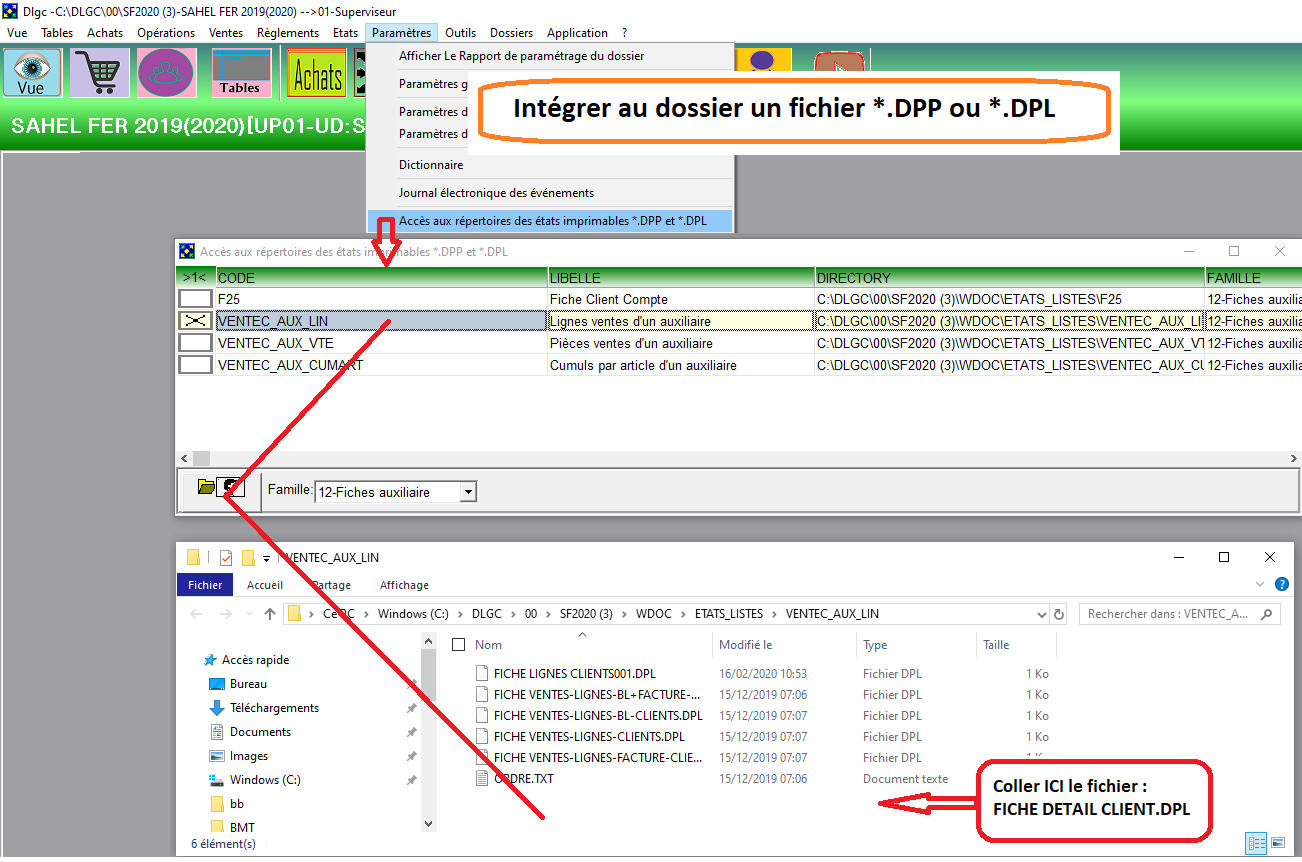Select the ORDRE.TXT file
The width and height of the screenshot is (1302, 862).
coord(523,778)
